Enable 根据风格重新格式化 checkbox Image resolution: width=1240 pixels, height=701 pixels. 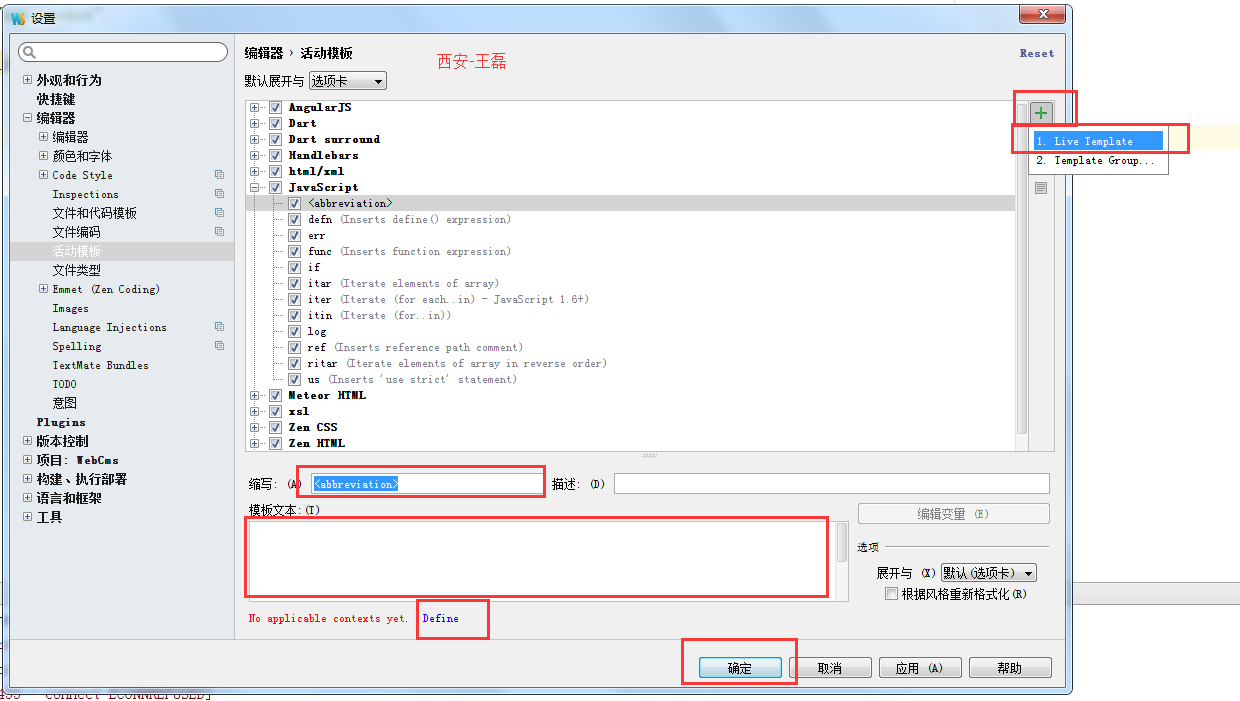tap(891, 593)
